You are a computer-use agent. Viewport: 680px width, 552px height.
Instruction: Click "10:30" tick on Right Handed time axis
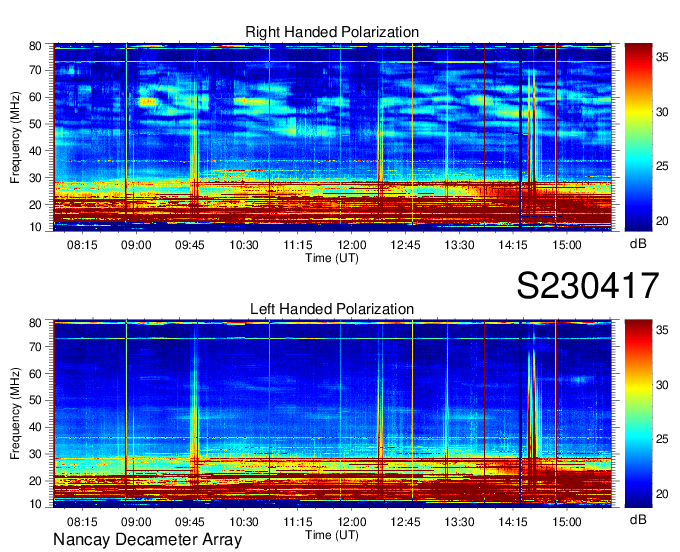click(x=244, y=245)
